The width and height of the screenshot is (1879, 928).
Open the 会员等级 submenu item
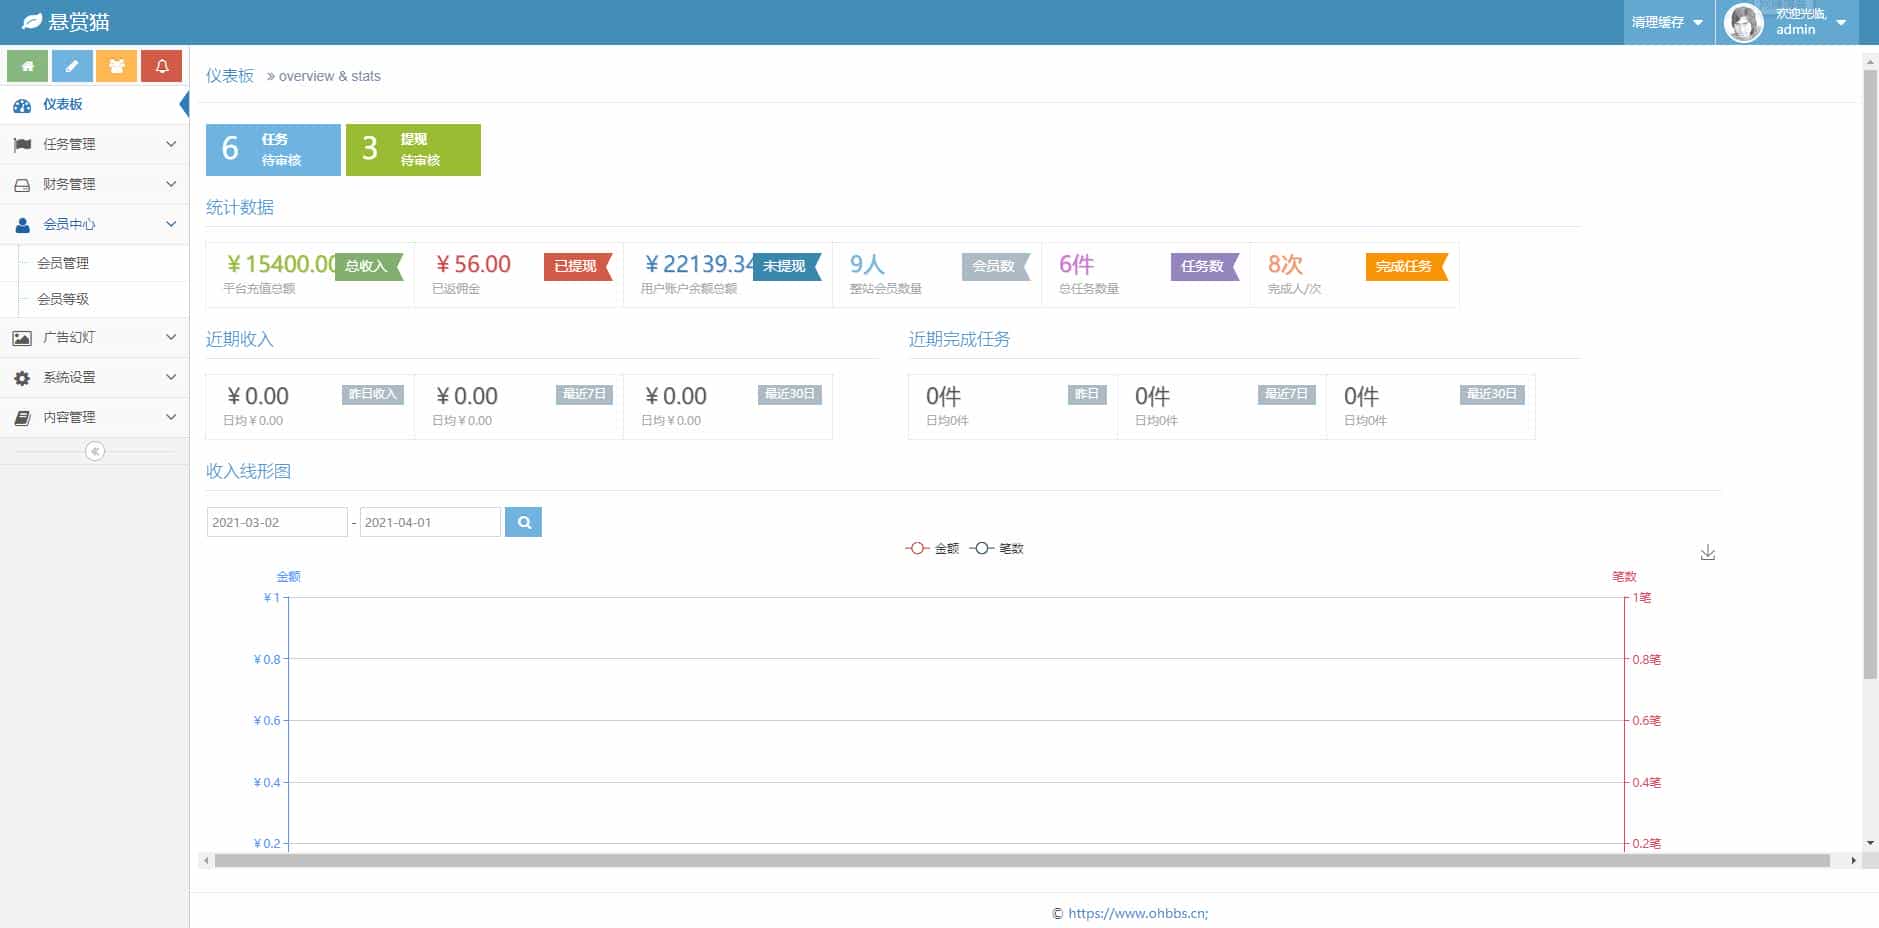(94, 299)
